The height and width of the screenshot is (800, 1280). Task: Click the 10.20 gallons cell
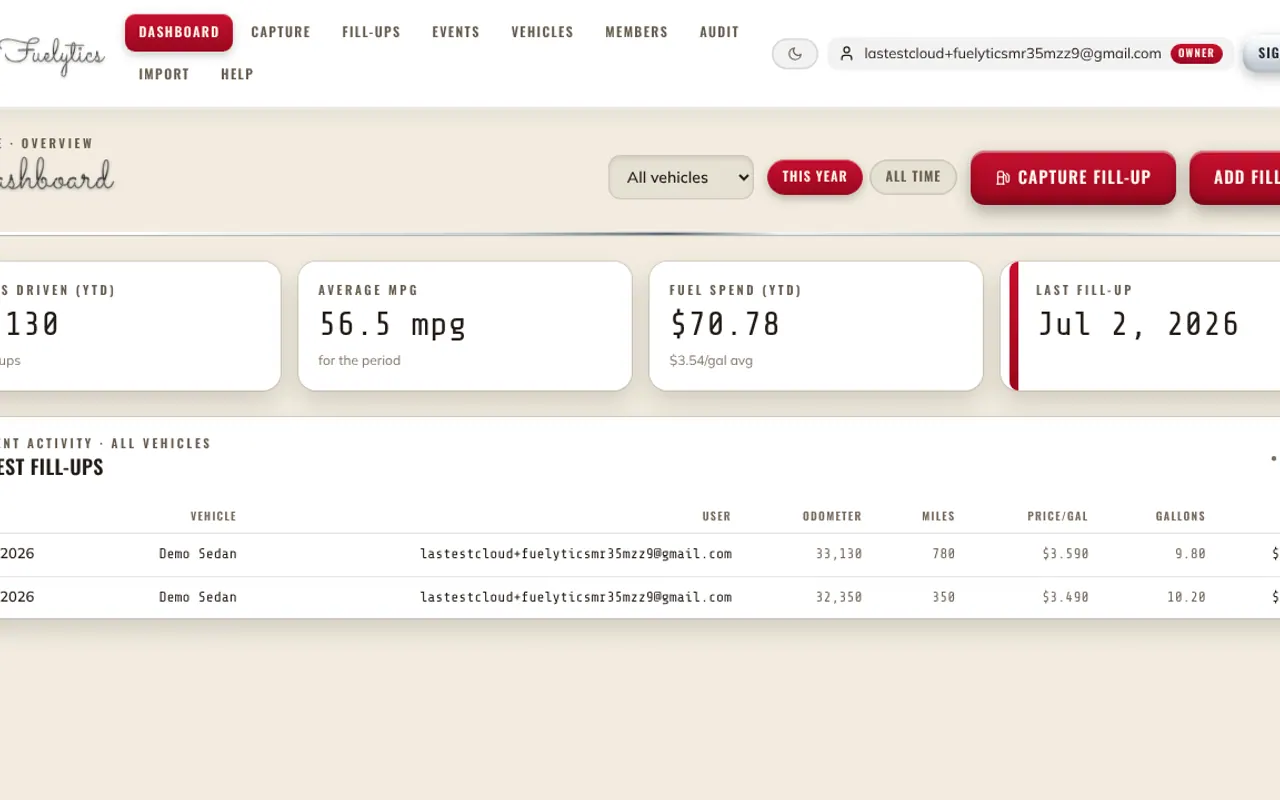(1187, 597)
